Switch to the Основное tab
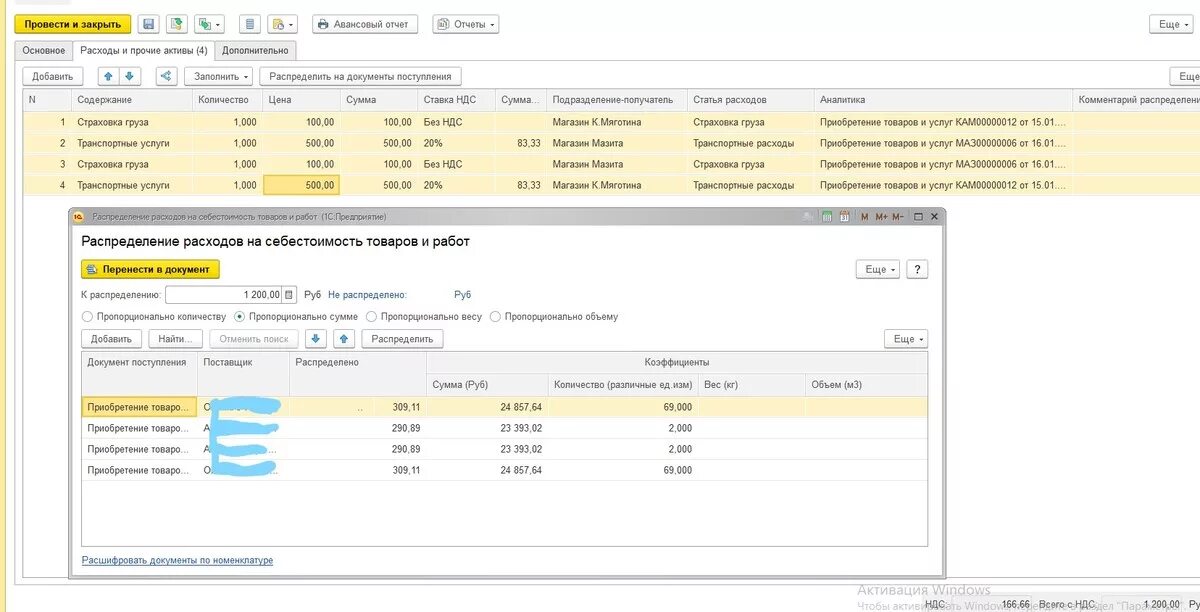 pyautogui.click(x=44, y=50)
